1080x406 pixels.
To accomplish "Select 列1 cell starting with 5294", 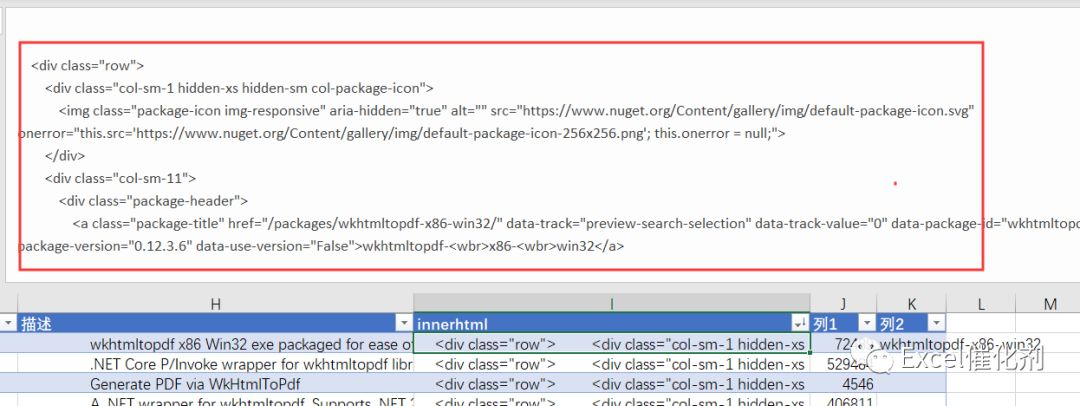I will click(843, 364).
